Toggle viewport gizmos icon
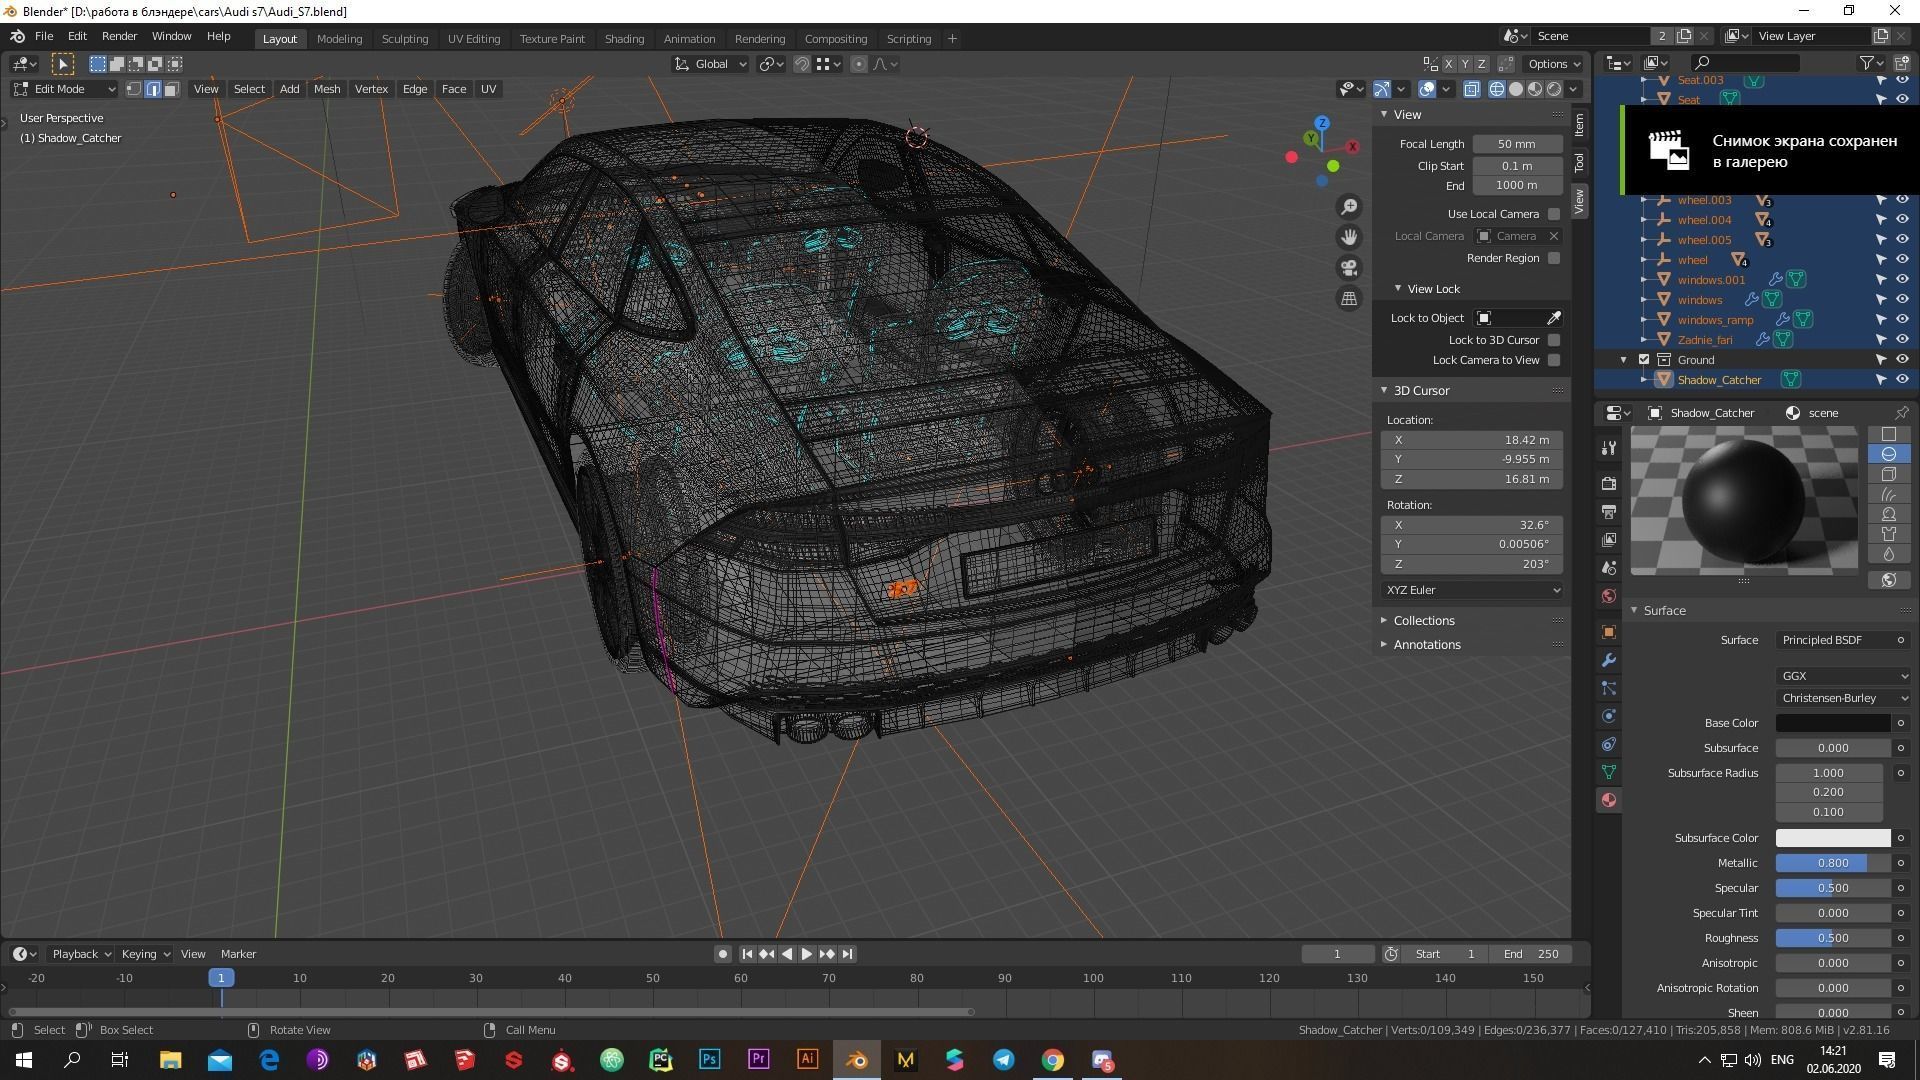This screenshot has width=1920, height=1080. pos(1381,89)
